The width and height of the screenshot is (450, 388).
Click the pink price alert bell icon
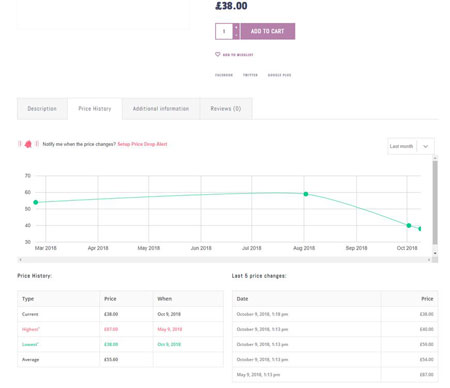pyautogui.click(x=28, y=144)
